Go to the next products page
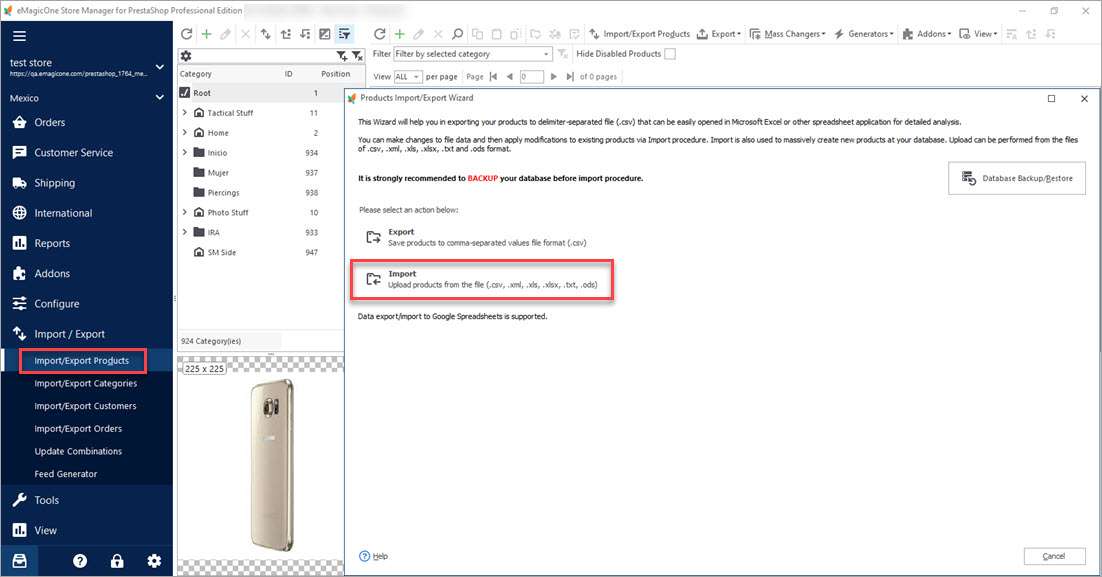 554,77
